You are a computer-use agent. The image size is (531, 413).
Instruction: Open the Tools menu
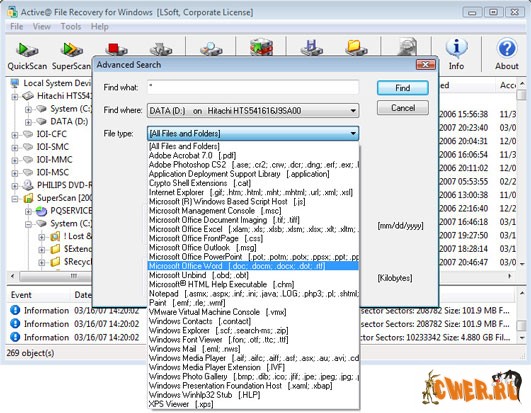point(71,26)
